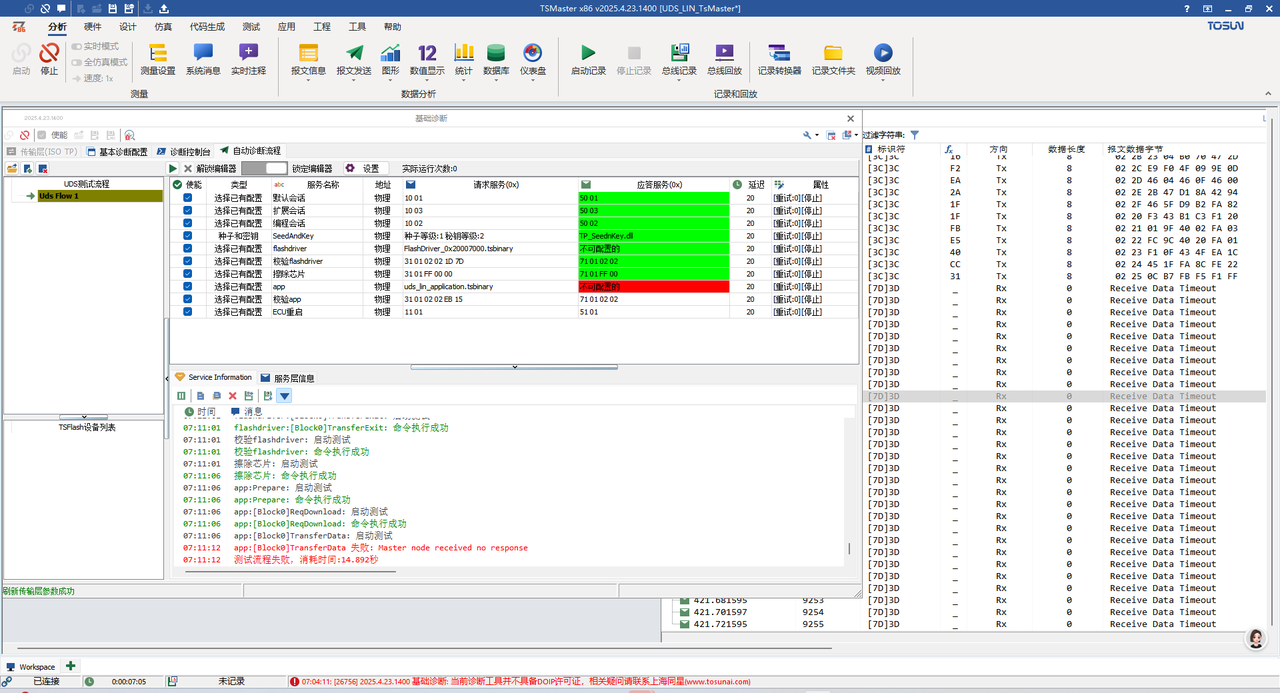
Task: Click the add UDS flow icon
Action: pyautogui.click(x=27, y=168)
